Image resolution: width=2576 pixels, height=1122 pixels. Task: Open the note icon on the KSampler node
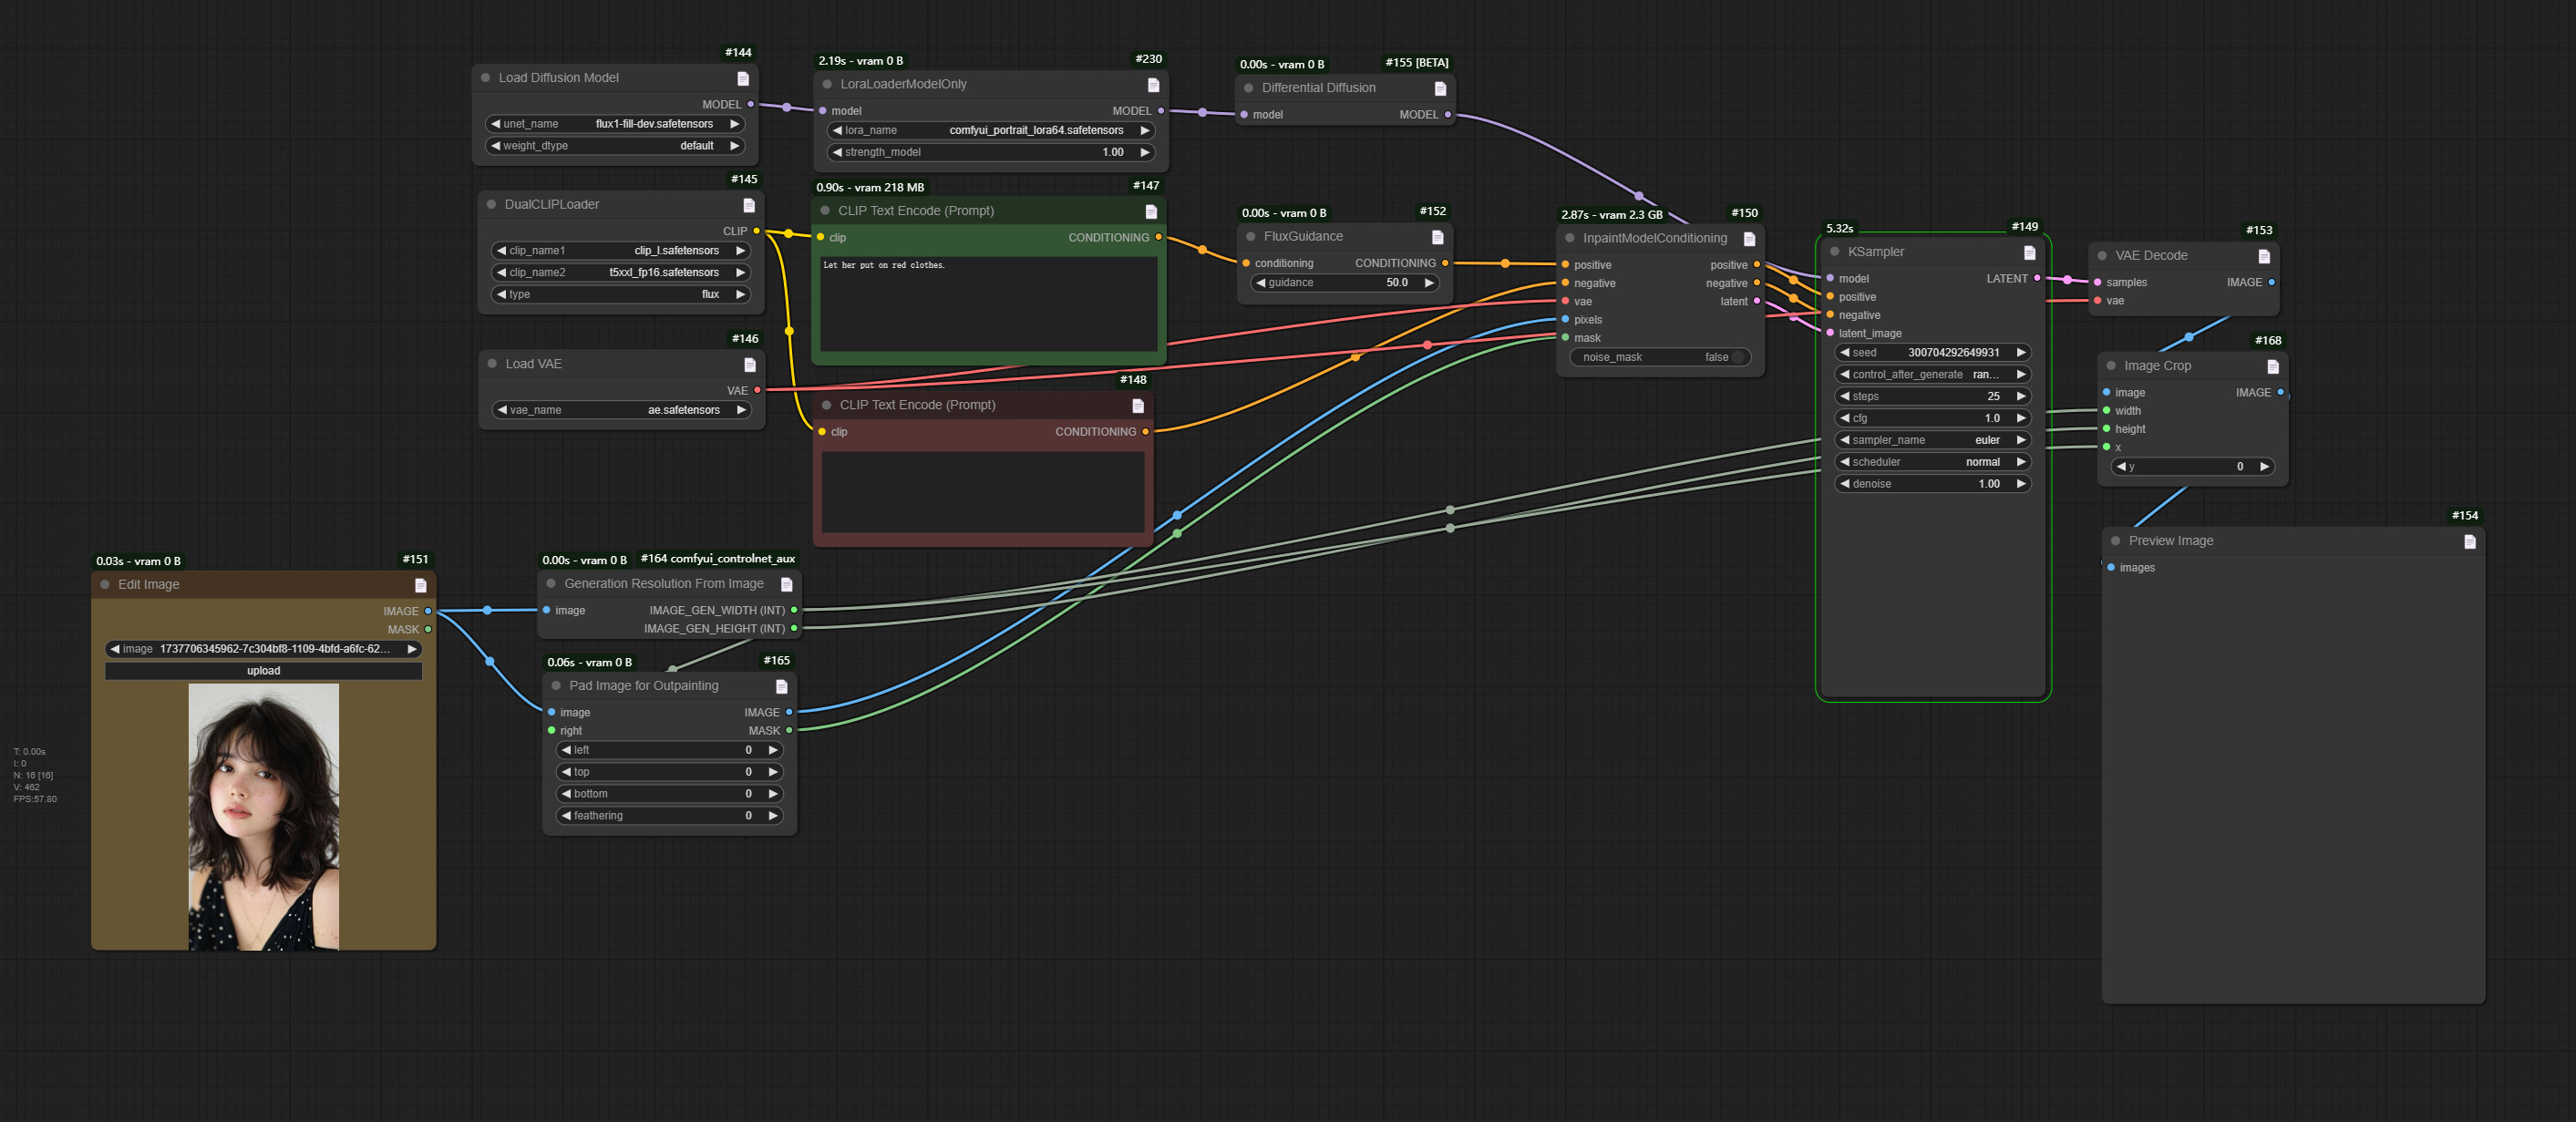coord(2028,252)
